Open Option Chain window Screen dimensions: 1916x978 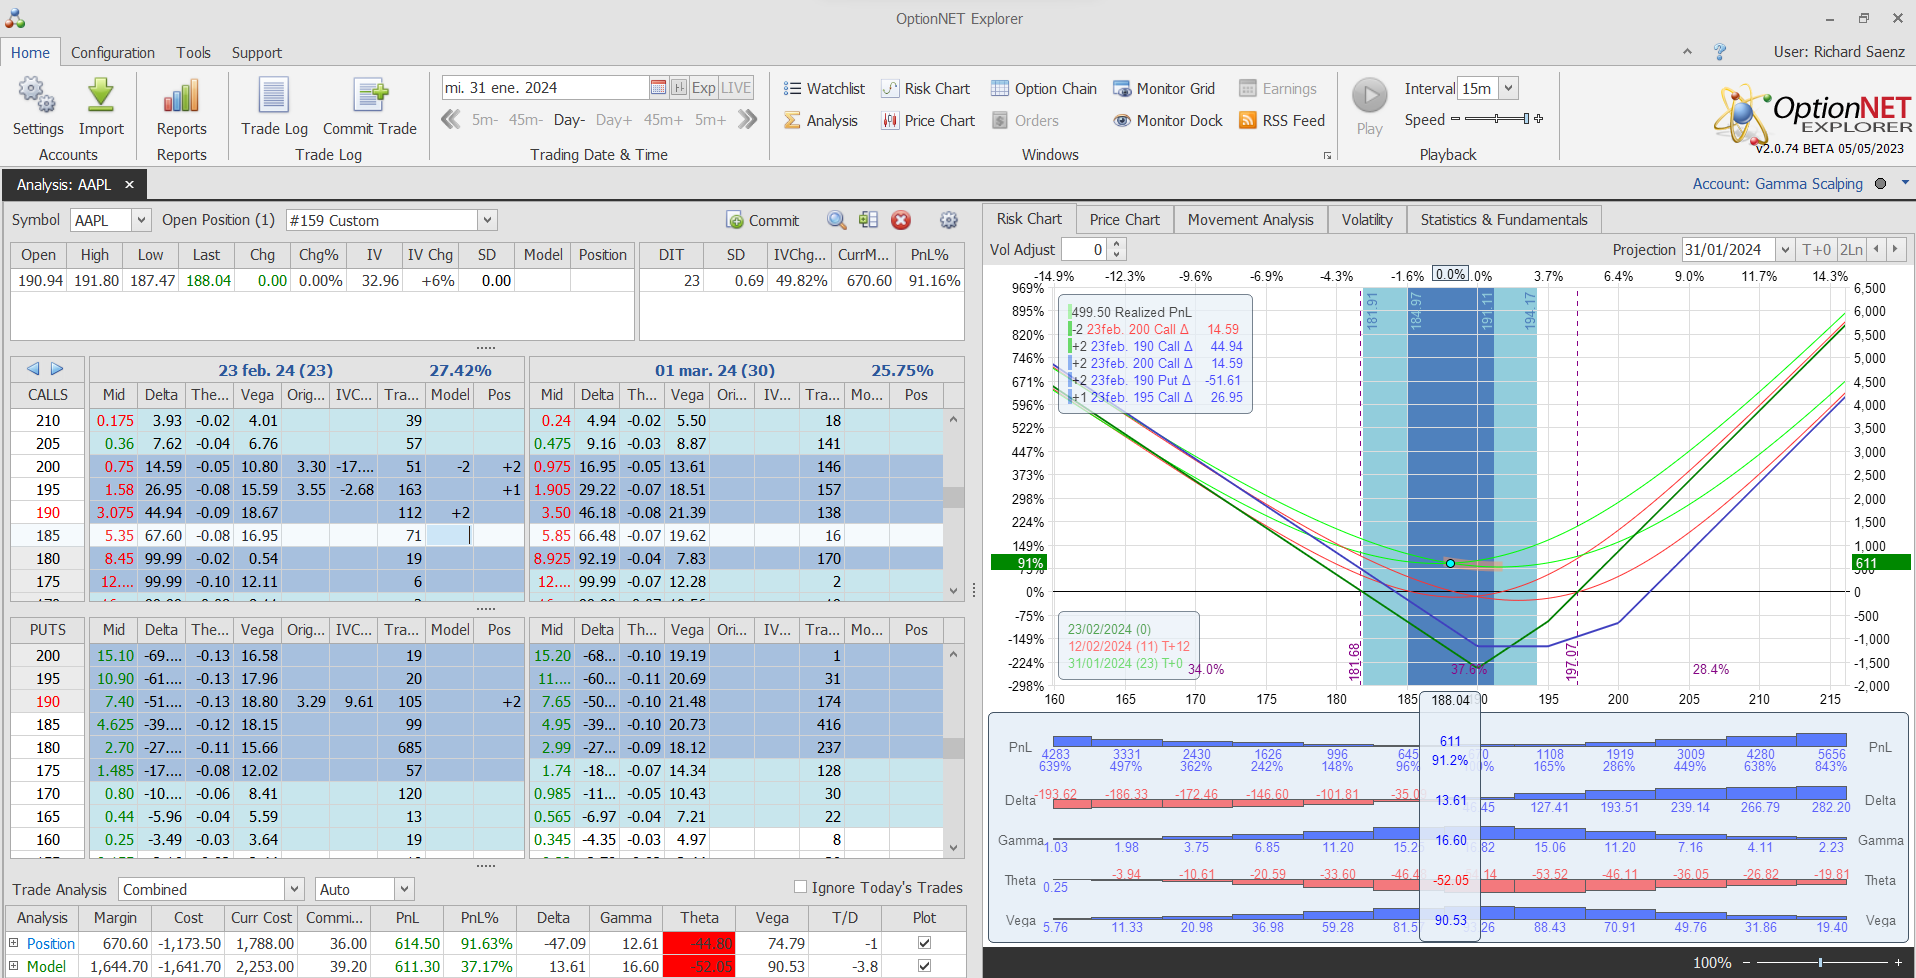pyautogui.click(x=1043, y=89)
